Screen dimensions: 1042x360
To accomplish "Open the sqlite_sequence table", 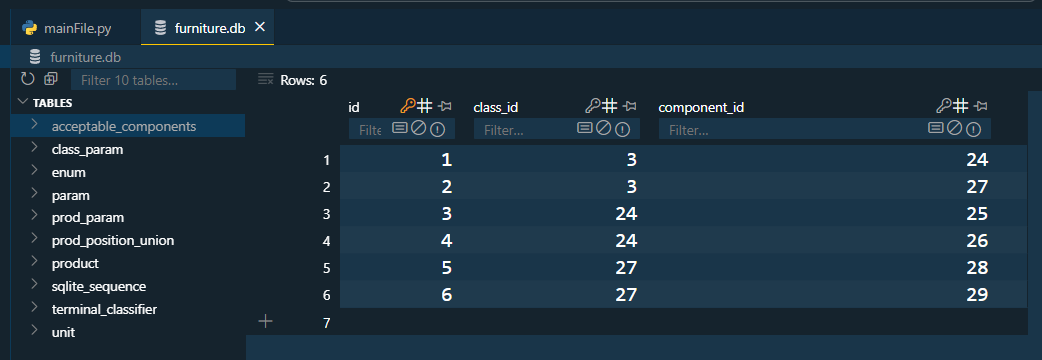I will tap(99, 286).
